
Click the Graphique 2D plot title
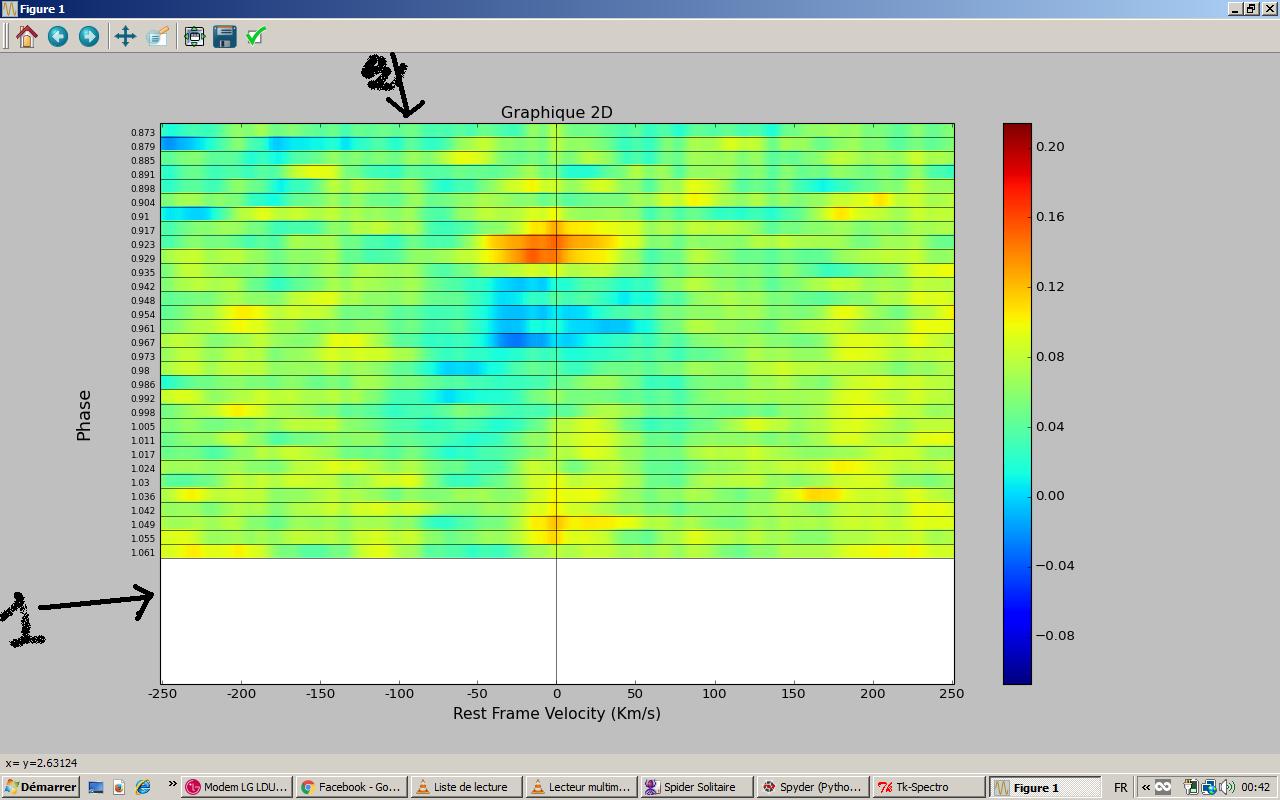click(x=556, y=112)
